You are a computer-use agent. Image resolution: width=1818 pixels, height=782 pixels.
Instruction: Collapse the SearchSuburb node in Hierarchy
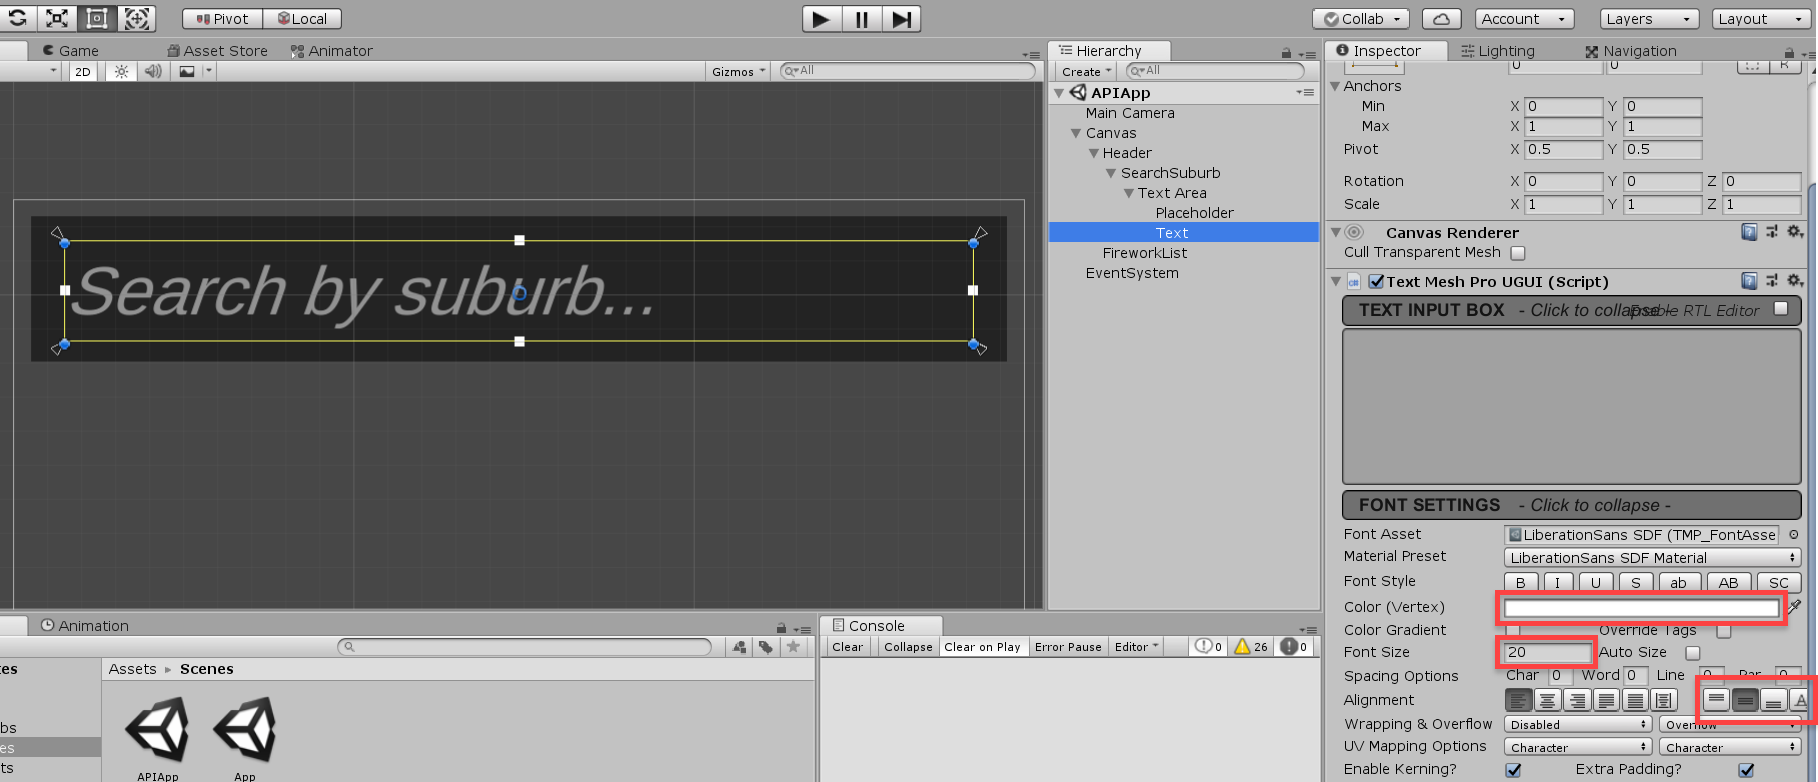coord(1110,173)
